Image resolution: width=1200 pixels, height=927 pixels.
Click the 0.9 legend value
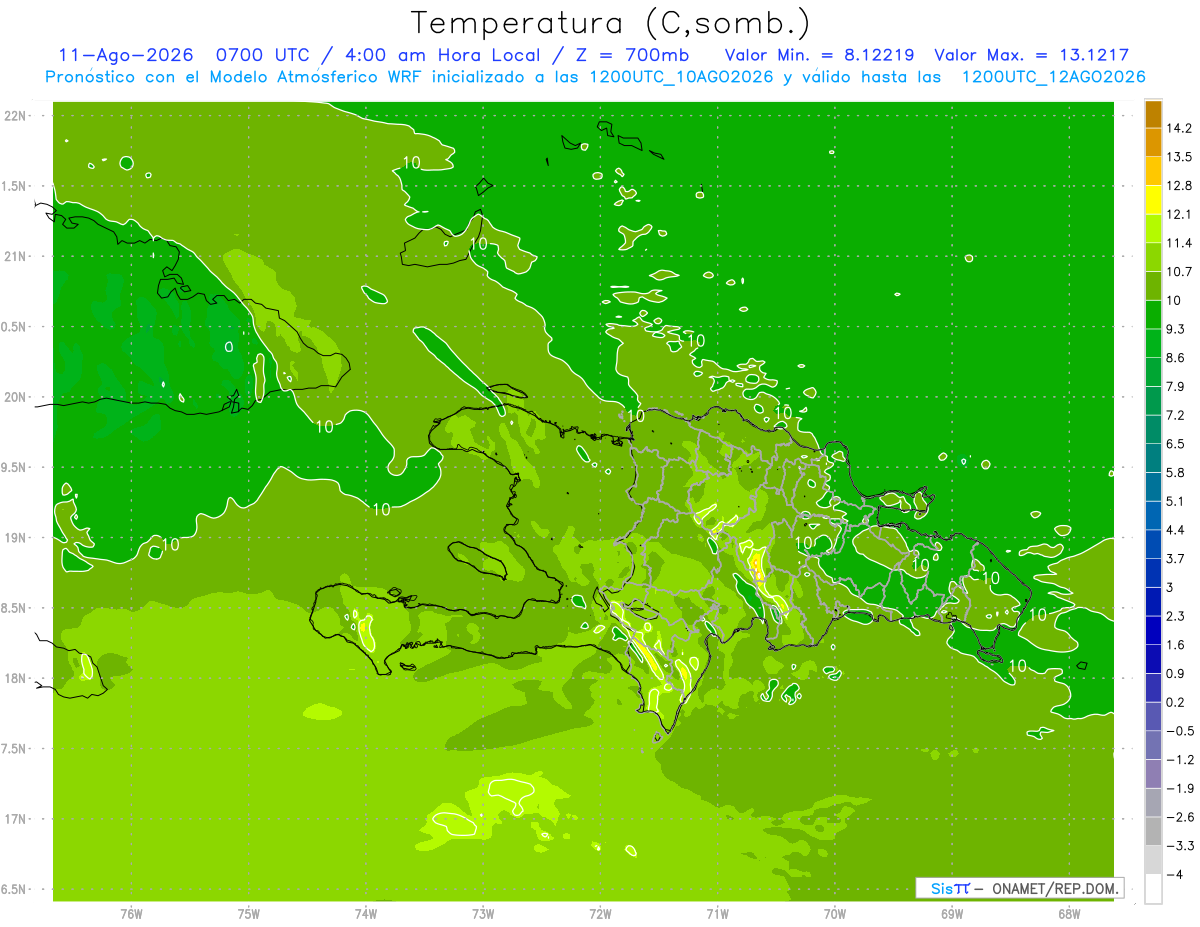[x=1176, y=673]
